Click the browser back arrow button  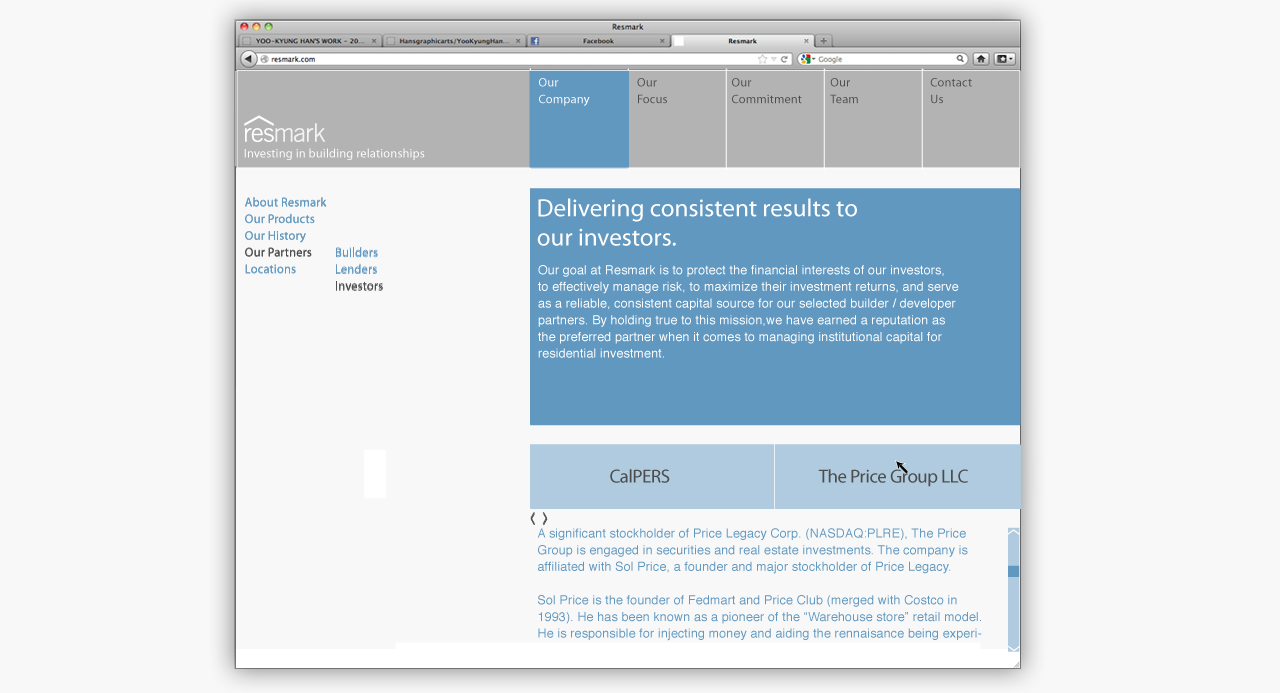248,59
